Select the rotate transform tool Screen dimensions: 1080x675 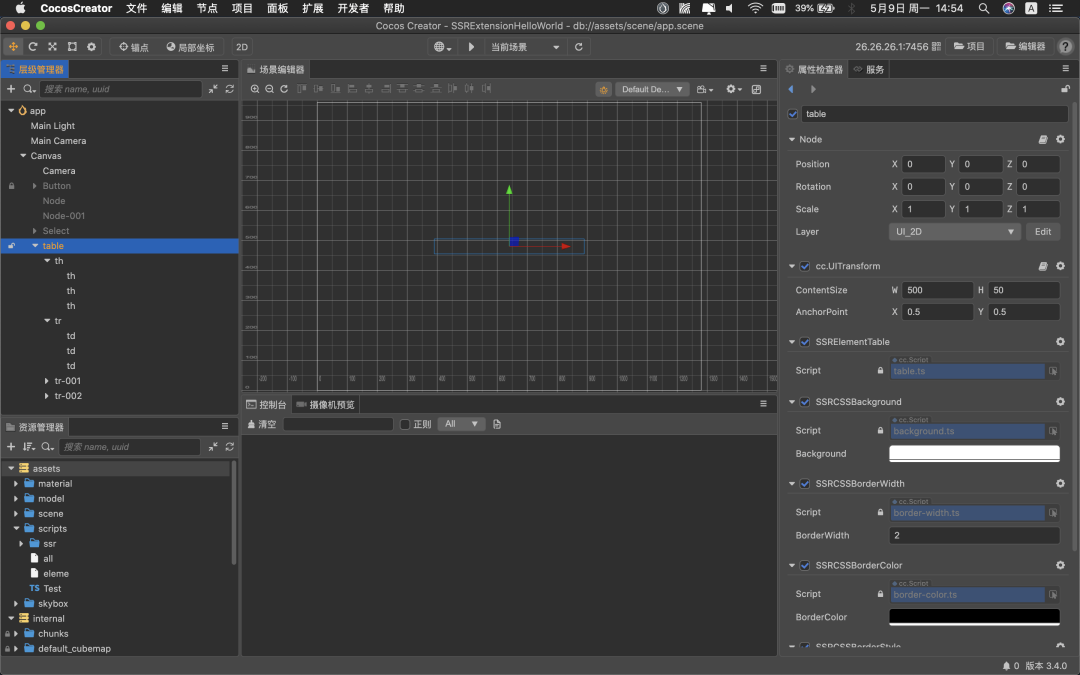[33, 47]
